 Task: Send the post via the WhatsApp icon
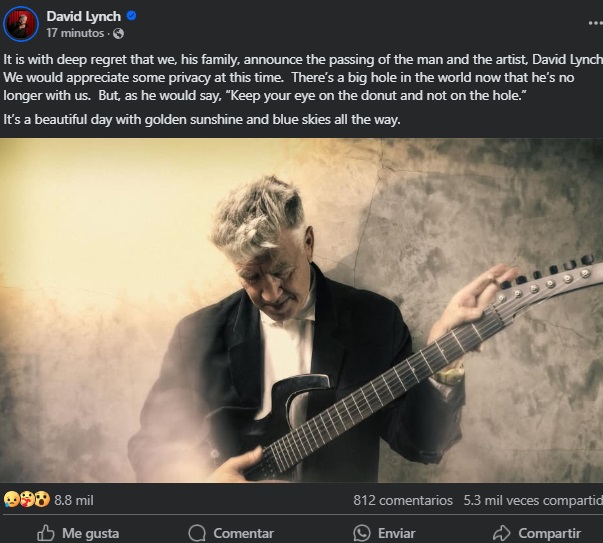point(361,533)
